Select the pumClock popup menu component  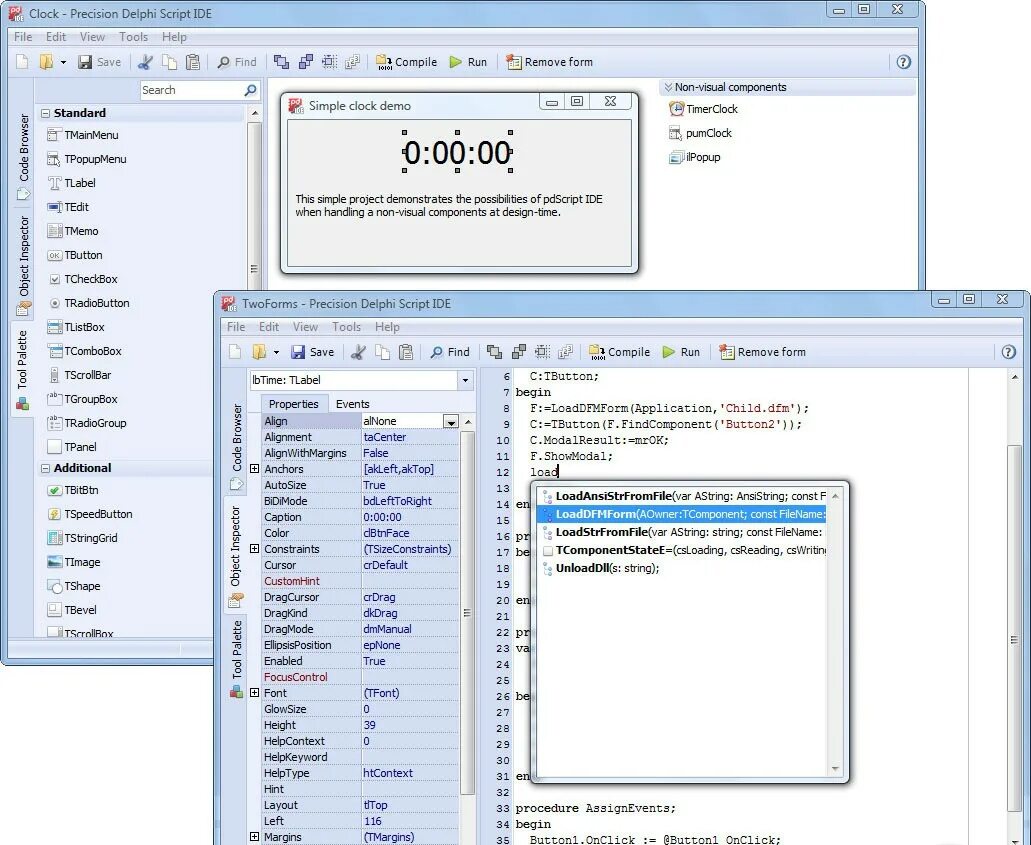[700, 133]
